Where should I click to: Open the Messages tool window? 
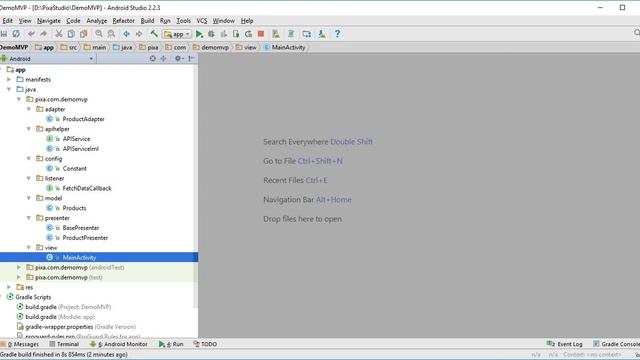tap(20, 344)
